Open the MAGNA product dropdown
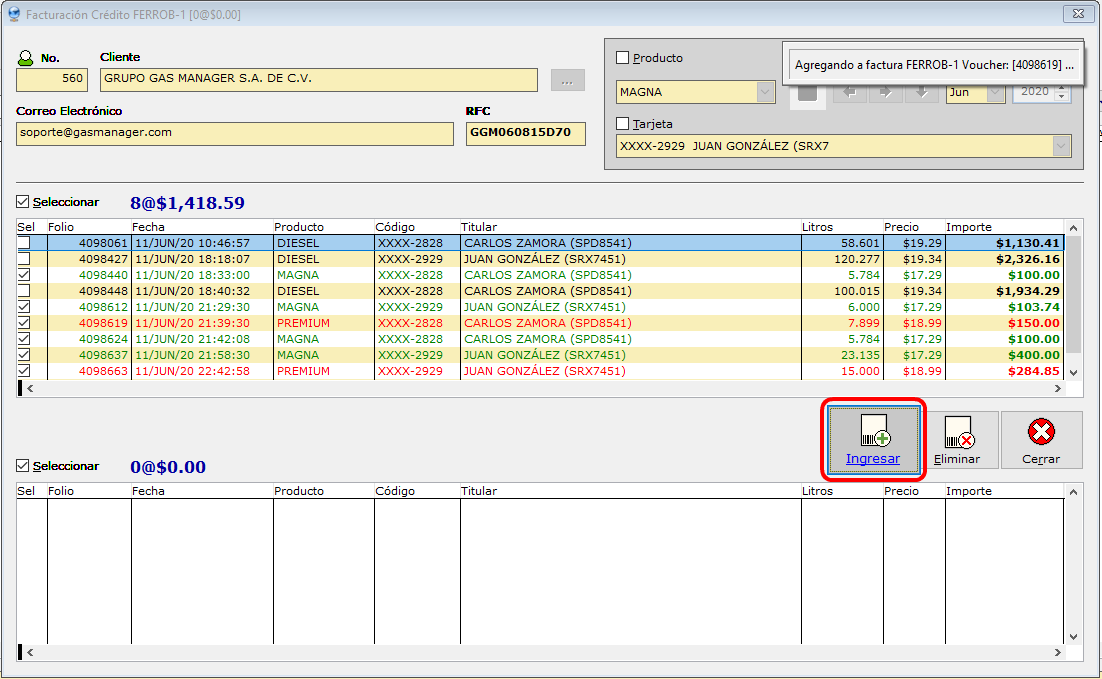The image size is (1102, 679). [766, 92]
